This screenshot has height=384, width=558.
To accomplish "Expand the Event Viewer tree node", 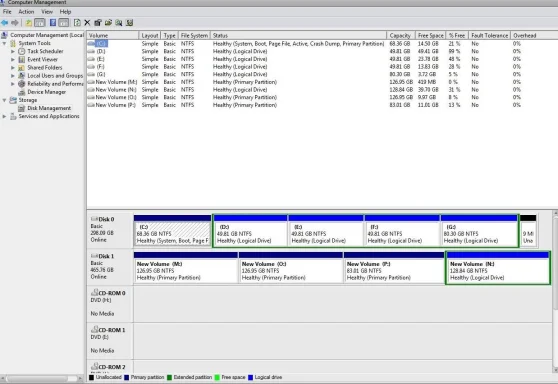I will click(13, 59).
